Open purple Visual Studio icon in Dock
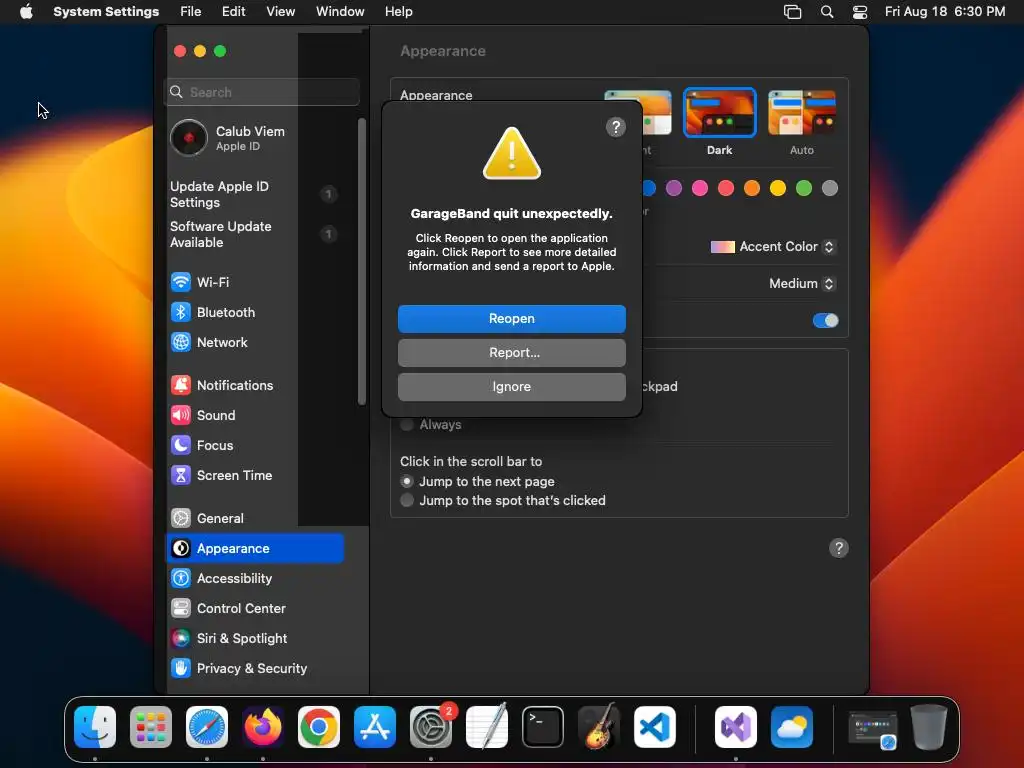The width and height of the screenshot is (1024, 768). (736, 727)
